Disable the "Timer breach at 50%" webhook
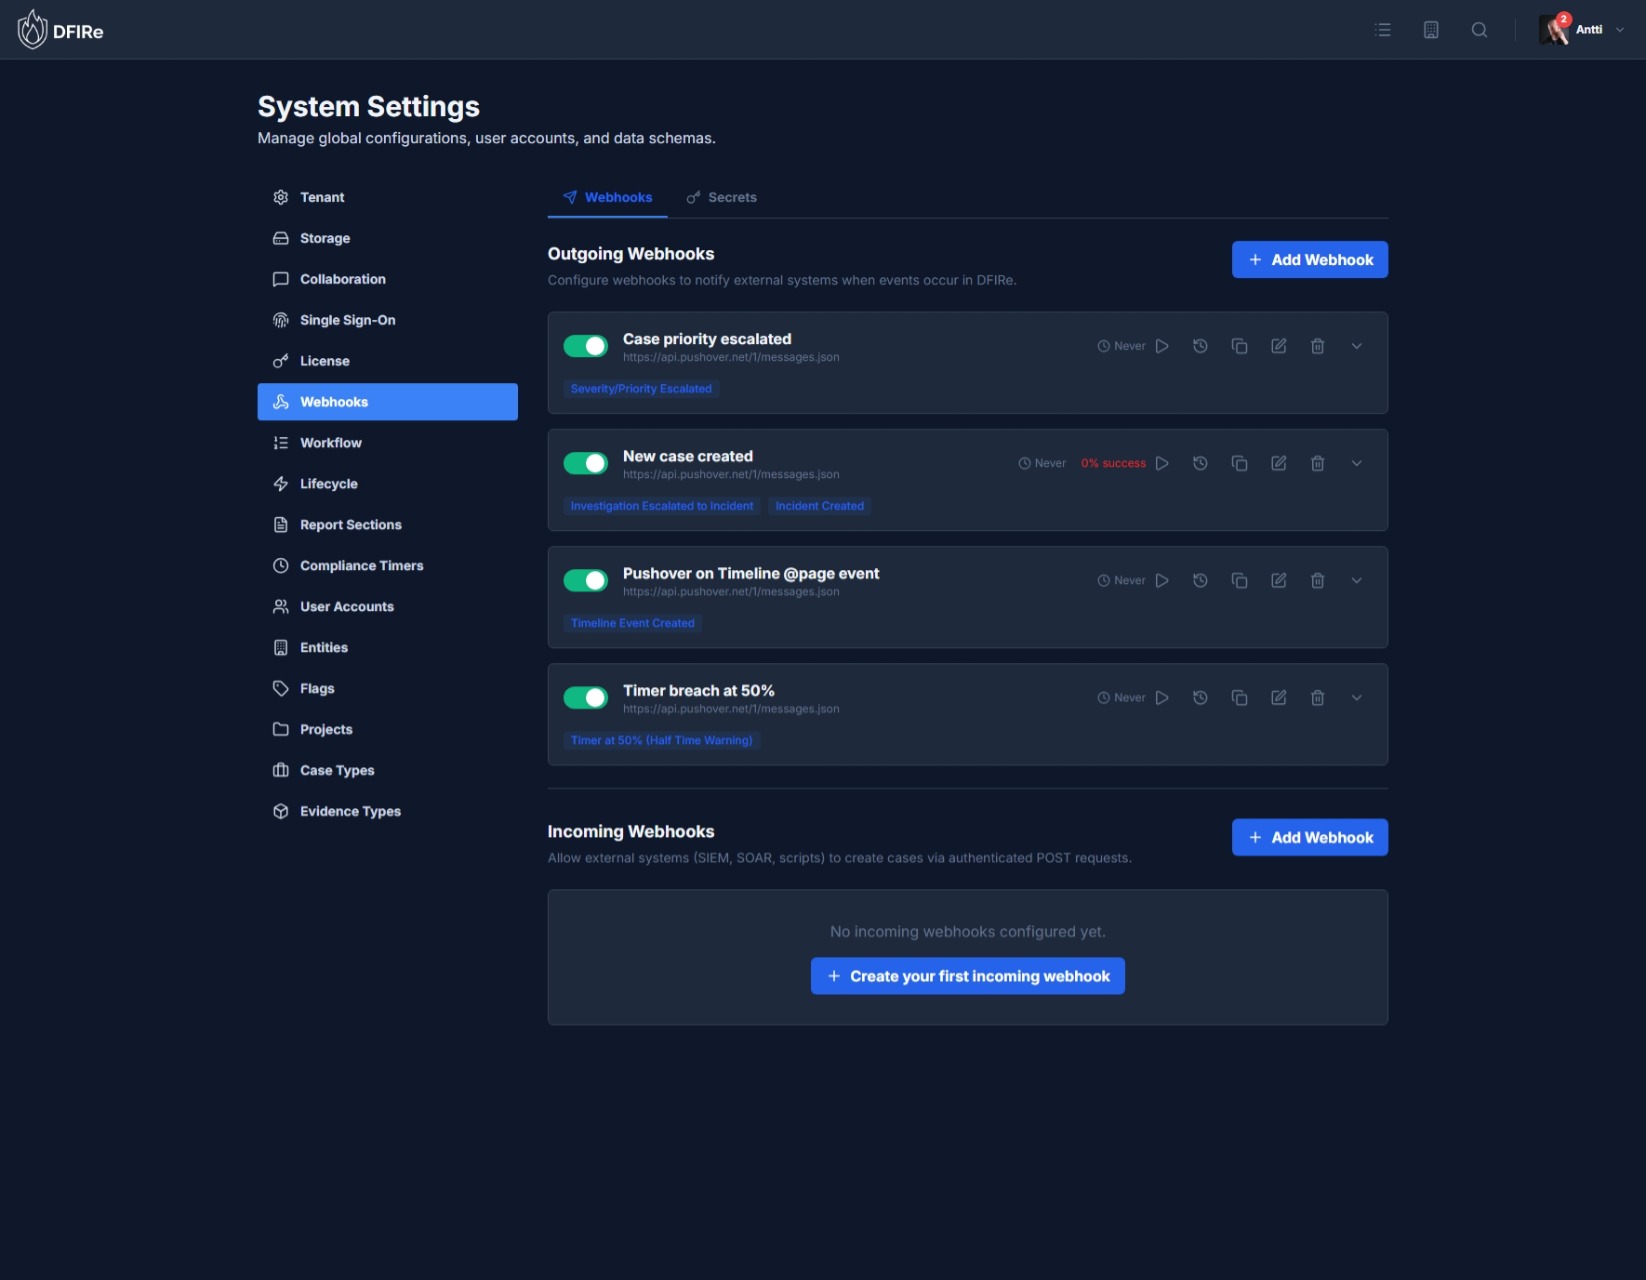Screen dimensions: 1646x1280 point(586,697)
